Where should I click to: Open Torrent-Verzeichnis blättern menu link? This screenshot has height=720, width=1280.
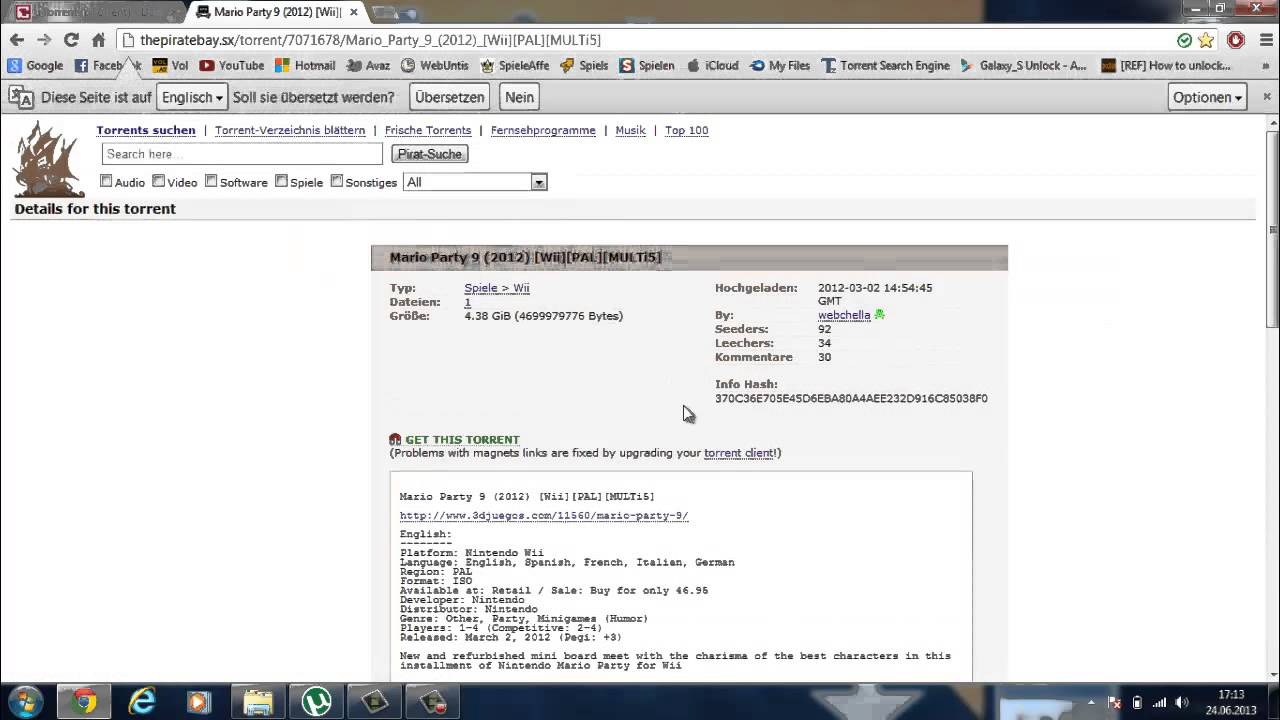click(x=290, y=130)
